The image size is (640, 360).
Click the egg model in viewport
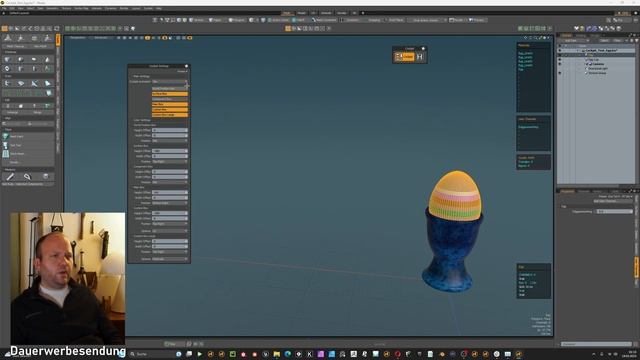point(455,196)
